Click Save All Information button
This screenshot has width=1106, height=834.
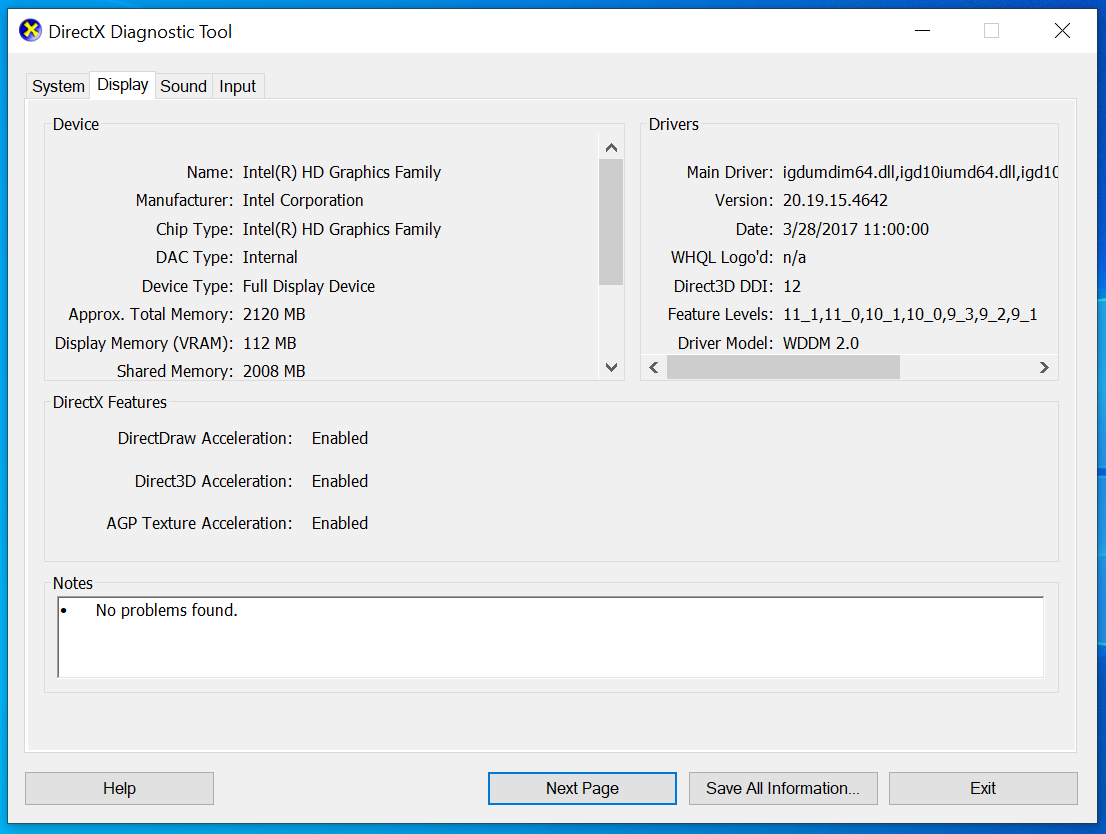pos(783,788)
